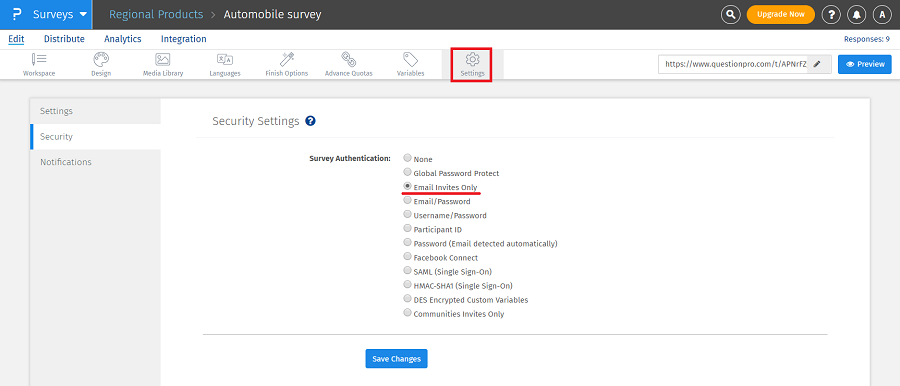This screenshot has width=900, height=386.
Task: Edit survey URL with pencil icon
Action: pyautogui.click(x=817, y=64)
